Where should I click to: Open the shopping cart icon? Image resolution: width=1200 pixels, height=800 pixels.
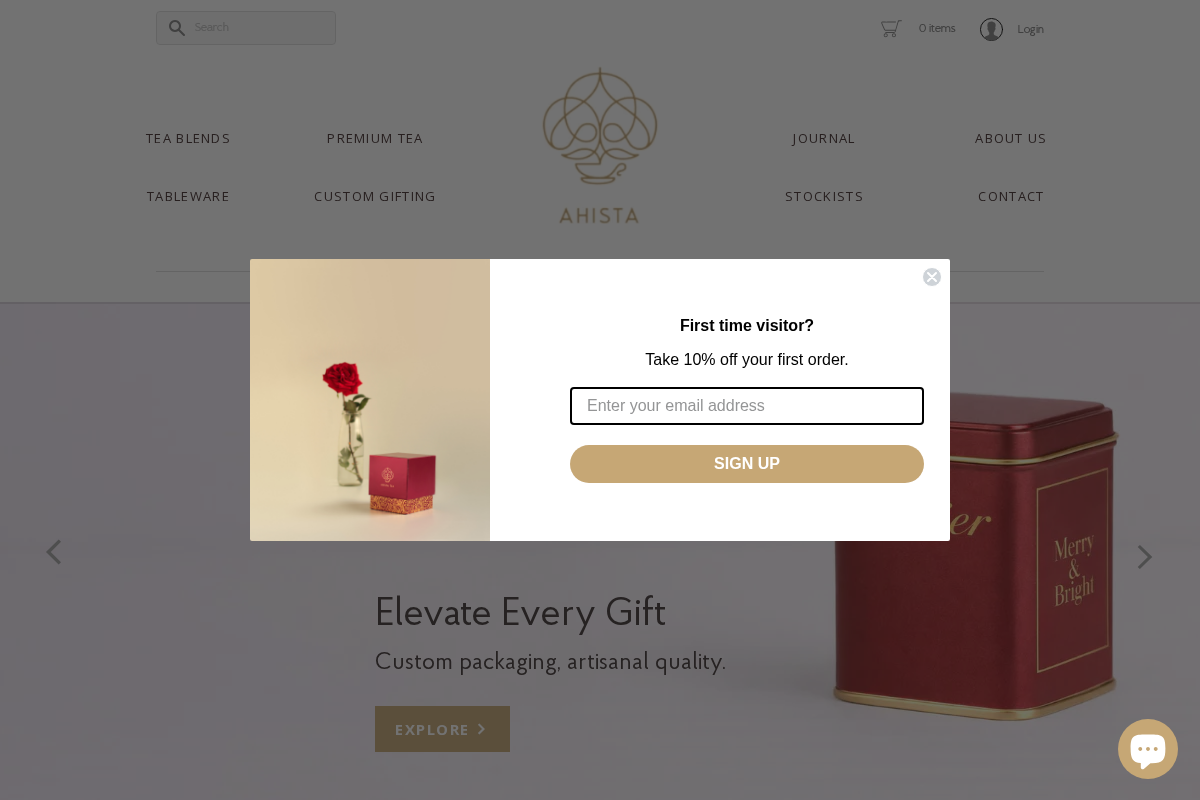pyautogui.click(x=891, y=28)
